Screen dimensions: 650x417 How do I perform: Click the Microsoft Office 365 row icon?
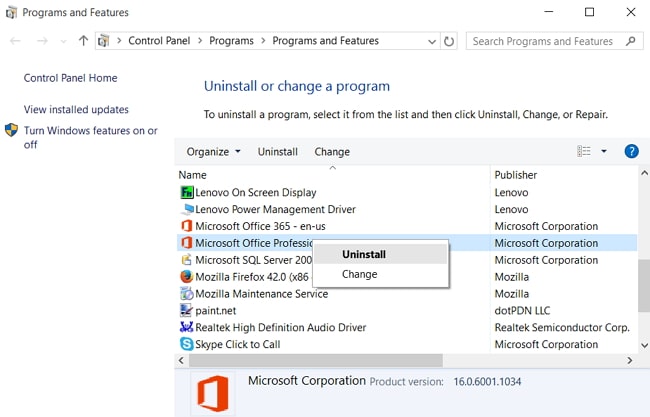pyautogui.click(x=187, y=226)
